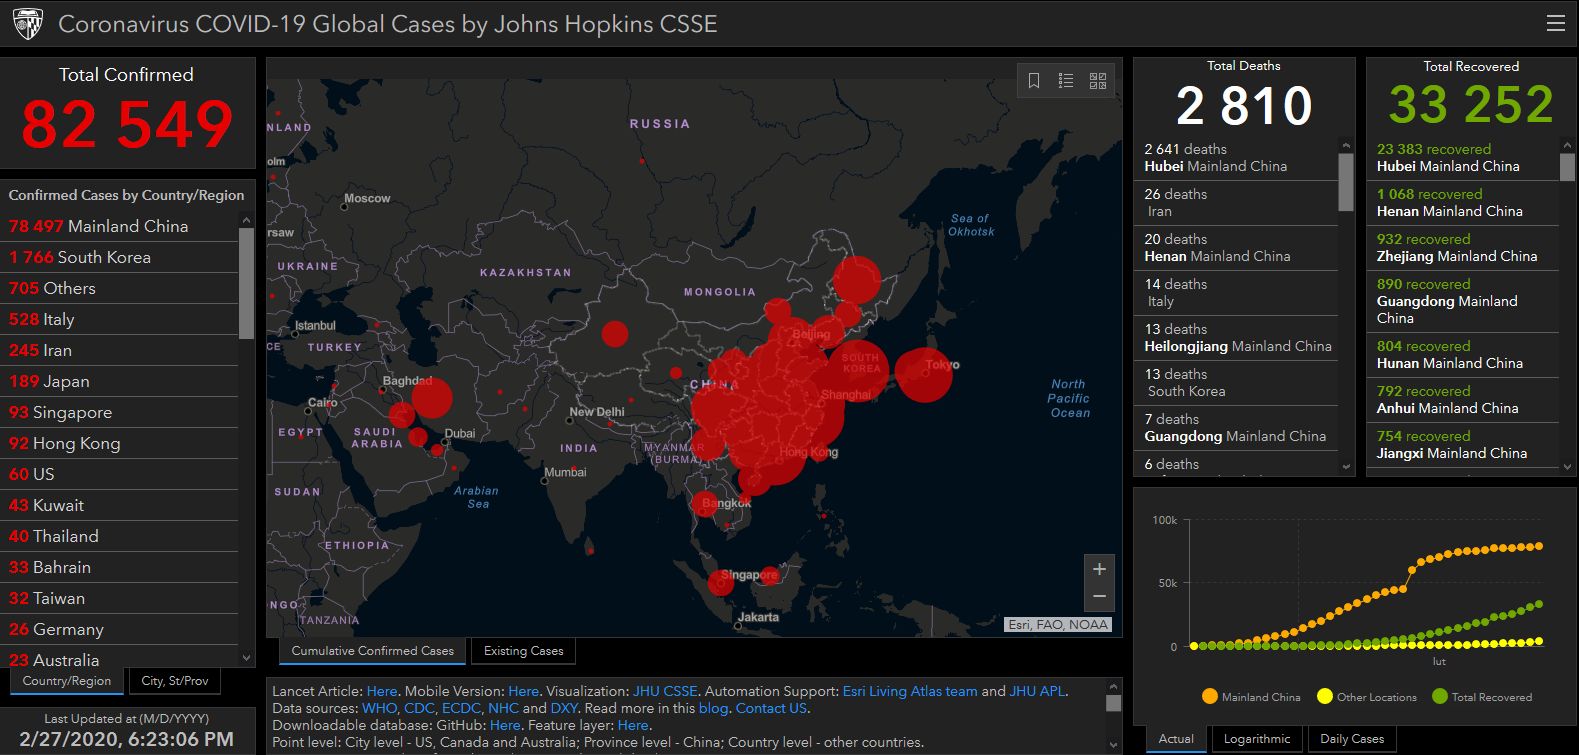The image size is (1579, 755).
Task: Switch chart to the Logarithmic tab
Action: [1257, 739]
